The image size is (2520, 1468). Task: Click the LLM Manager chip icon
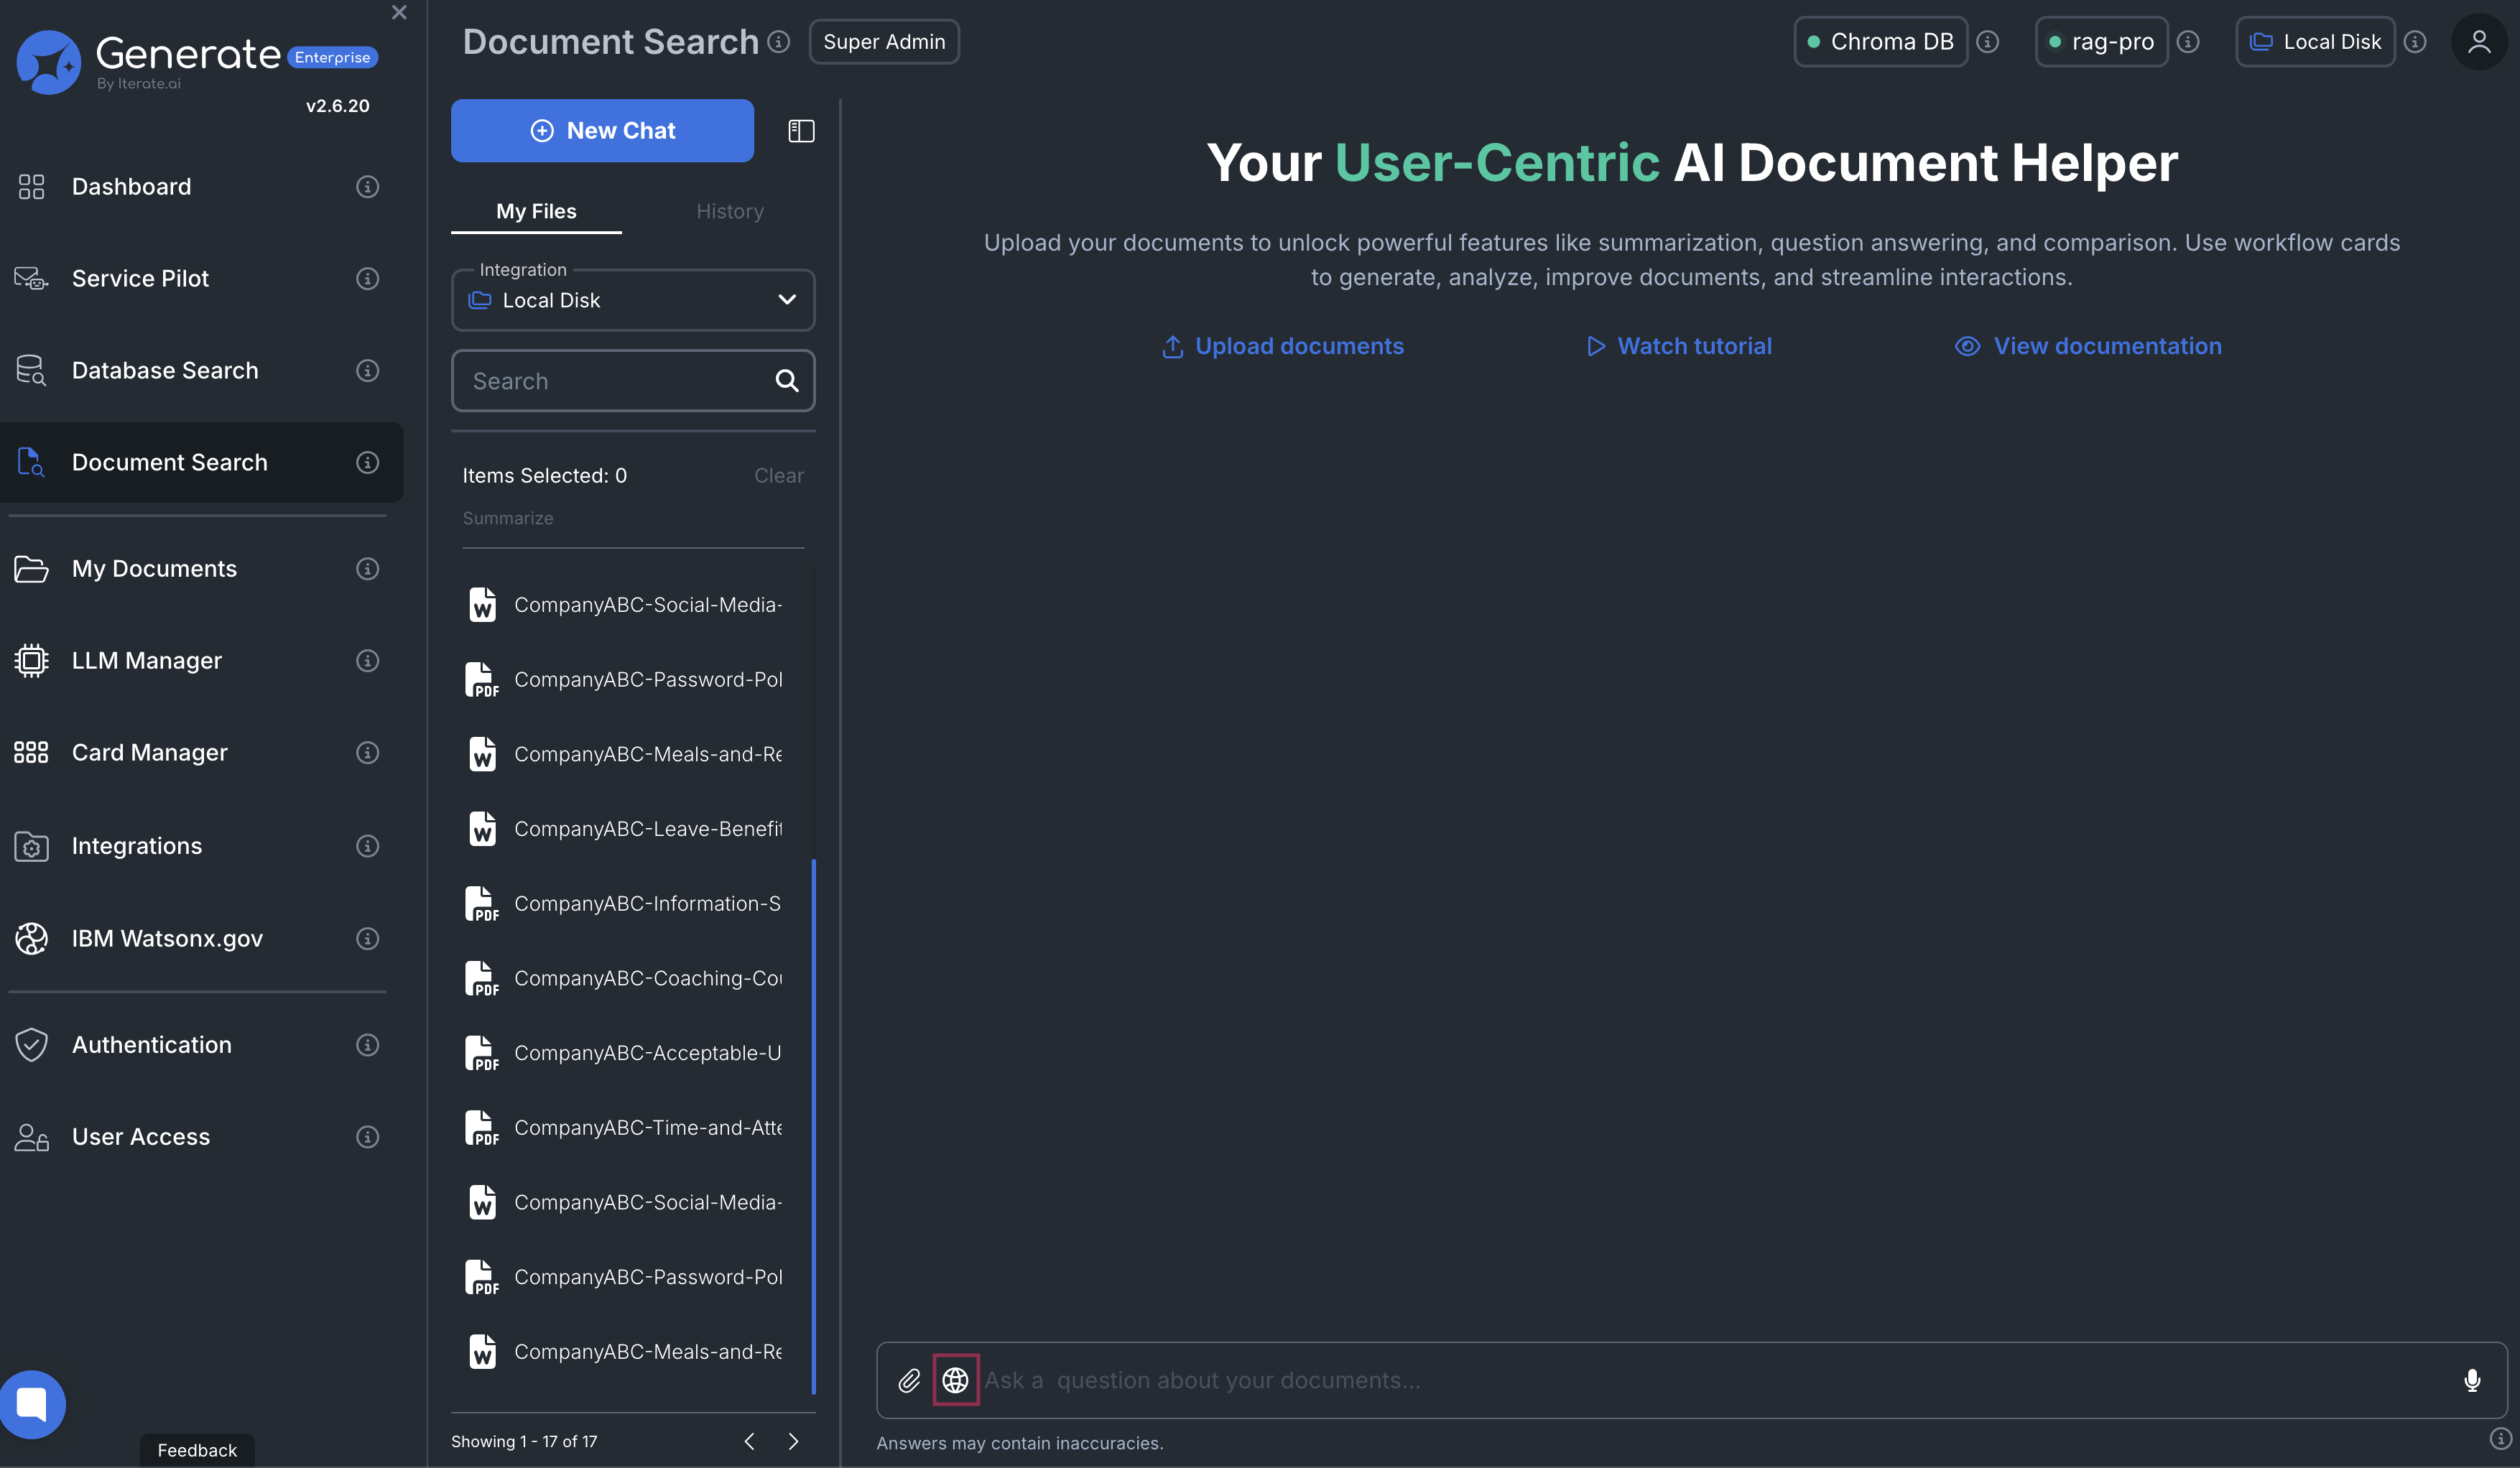pos(31,661)
